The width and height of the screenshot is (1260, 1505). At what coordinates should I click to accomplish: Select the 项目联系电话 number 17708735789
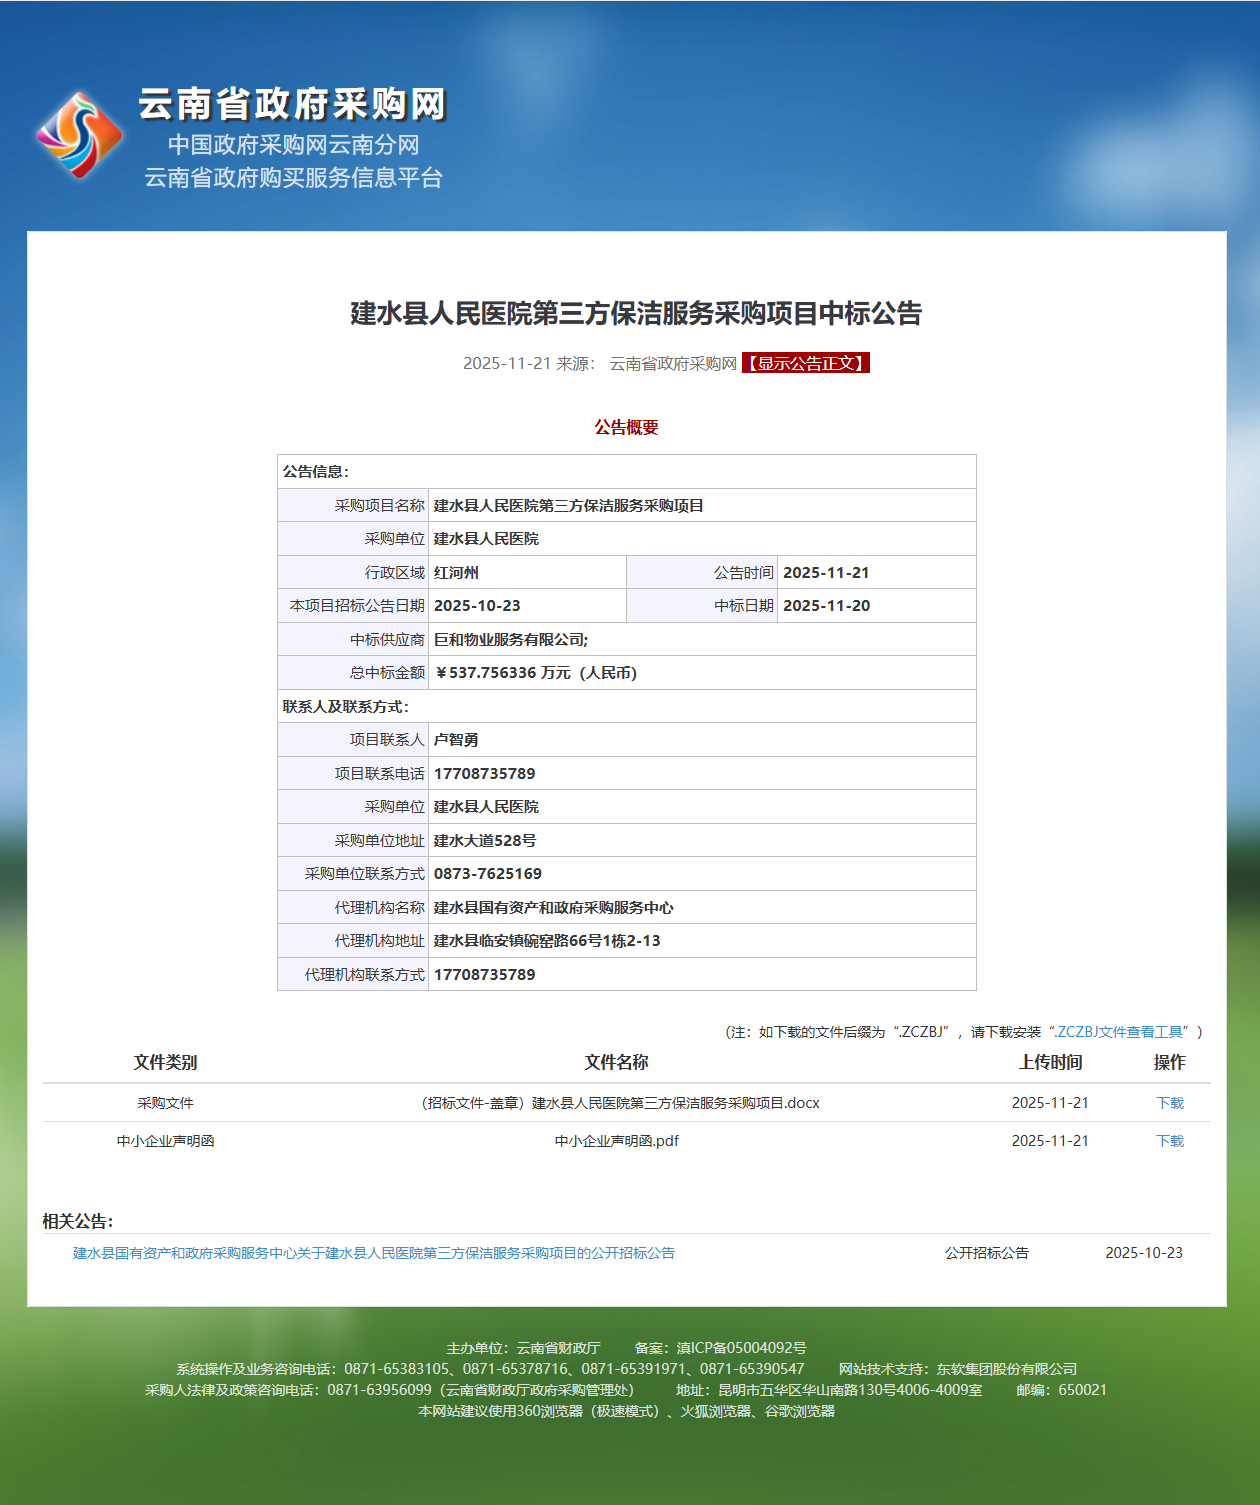[x=485, y=773]
